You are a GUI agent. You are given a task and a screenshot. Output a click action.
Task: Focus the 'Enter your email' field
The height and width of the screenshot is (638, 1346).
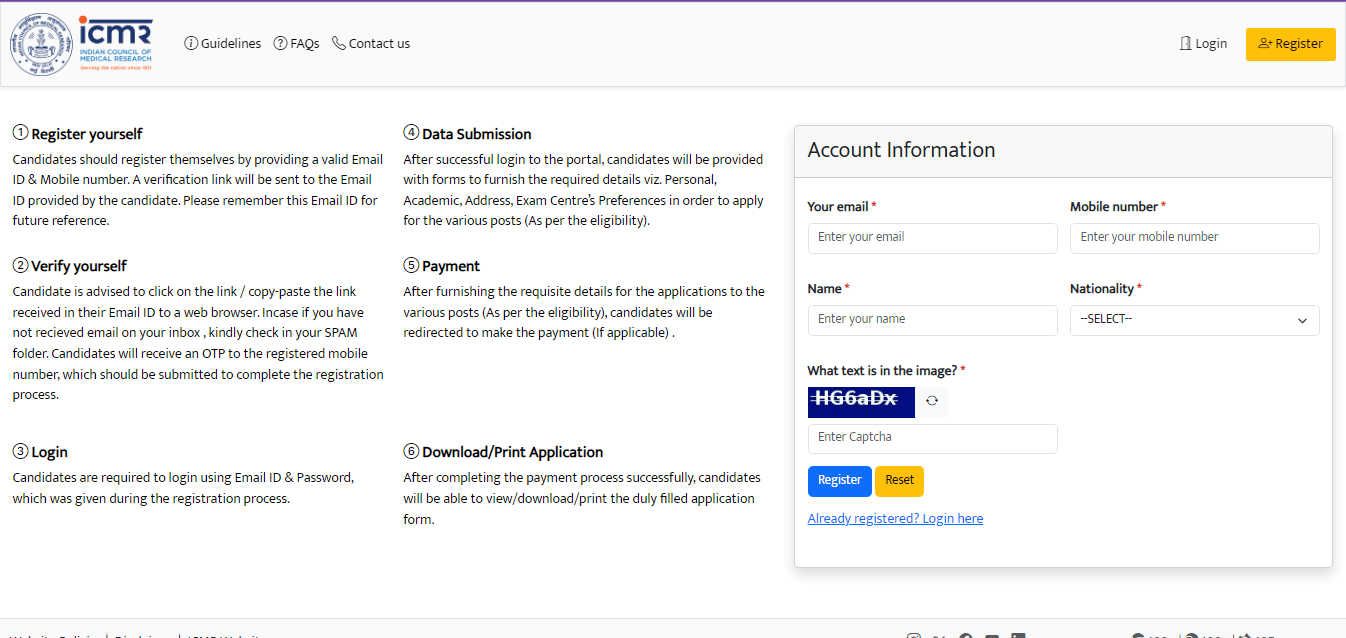pos(932,238)
